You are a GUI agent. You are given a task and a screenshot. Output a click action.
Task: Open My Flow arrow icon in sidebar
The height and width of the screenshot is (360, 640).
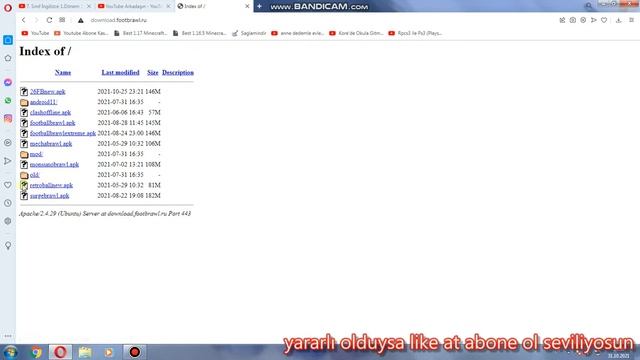point(8,161)
